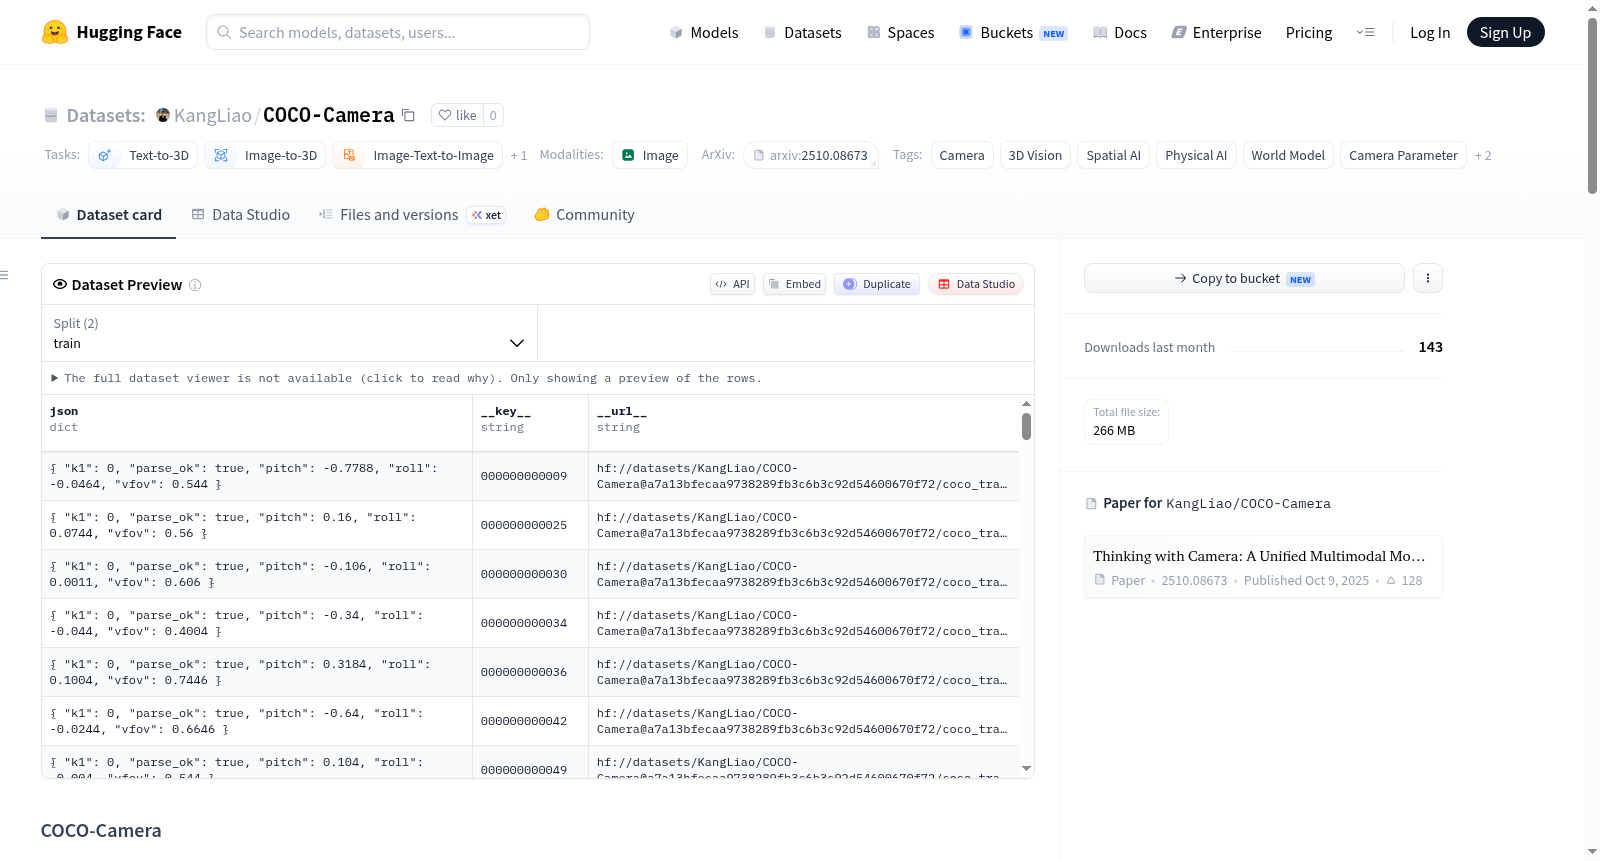Open the Files and versions tab
The image size is (1600, 861).
412,215
